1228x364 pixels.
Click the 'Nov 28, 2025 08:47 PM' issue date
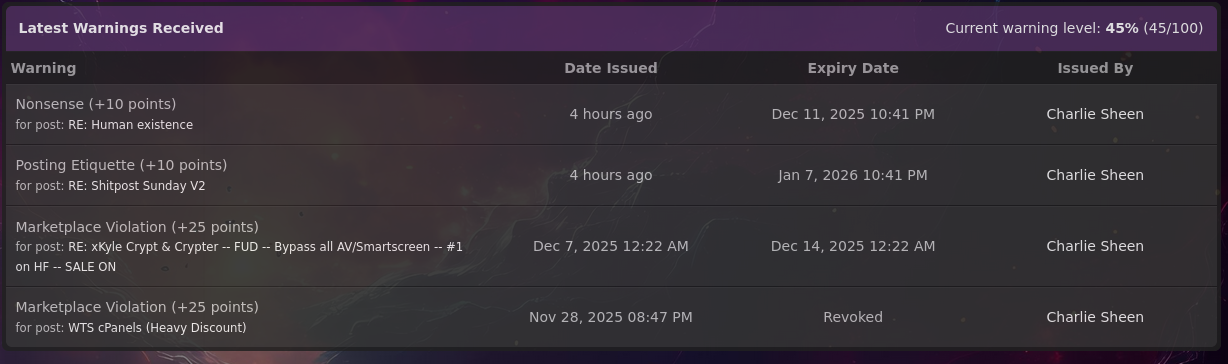[611, 317]
